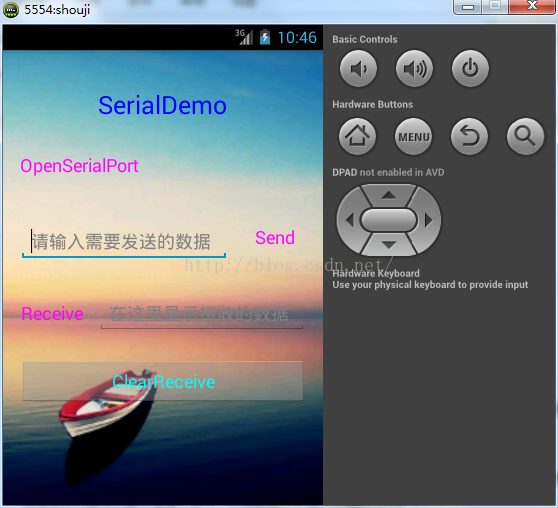
Task: Click the DPAD down arrow
Action: click(389, 245)
